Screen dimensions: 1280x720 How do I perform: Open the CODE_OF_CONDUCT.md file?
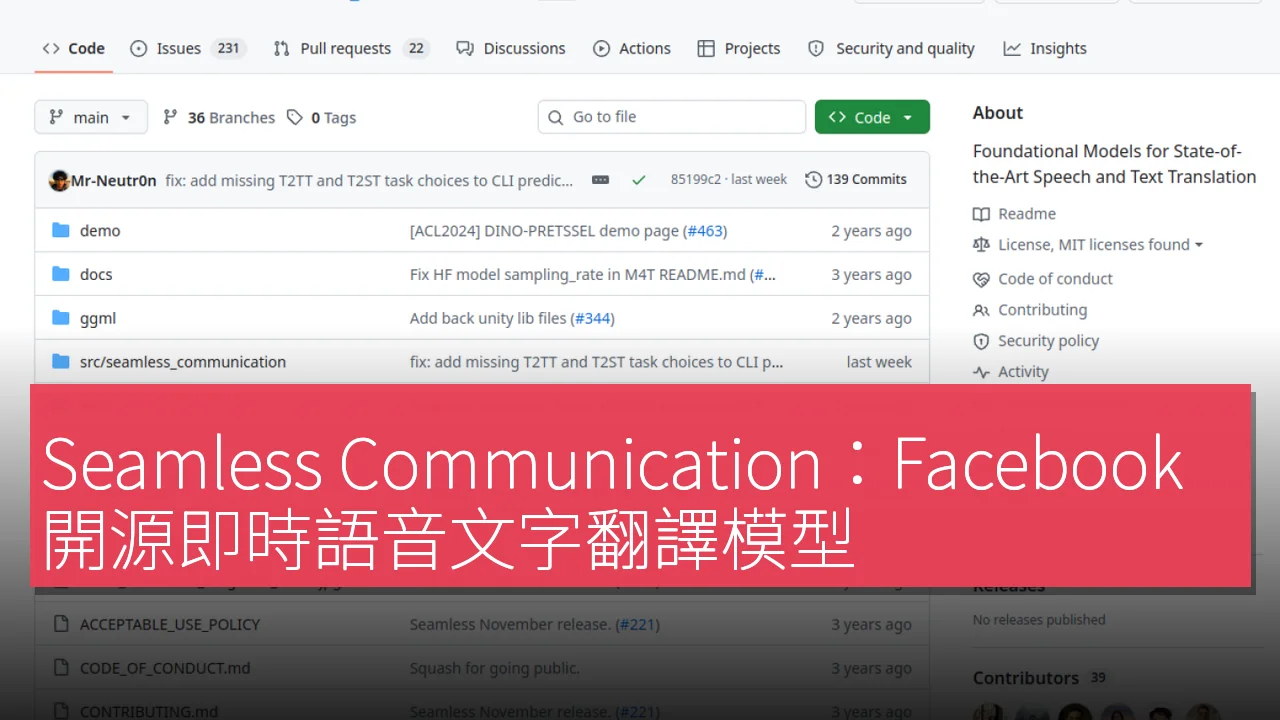(x=165, y=668)
